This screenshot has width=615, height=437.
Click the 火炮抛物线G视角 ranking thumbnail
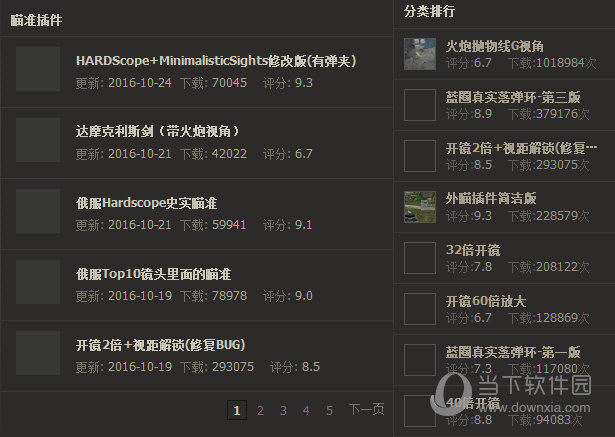419,54
